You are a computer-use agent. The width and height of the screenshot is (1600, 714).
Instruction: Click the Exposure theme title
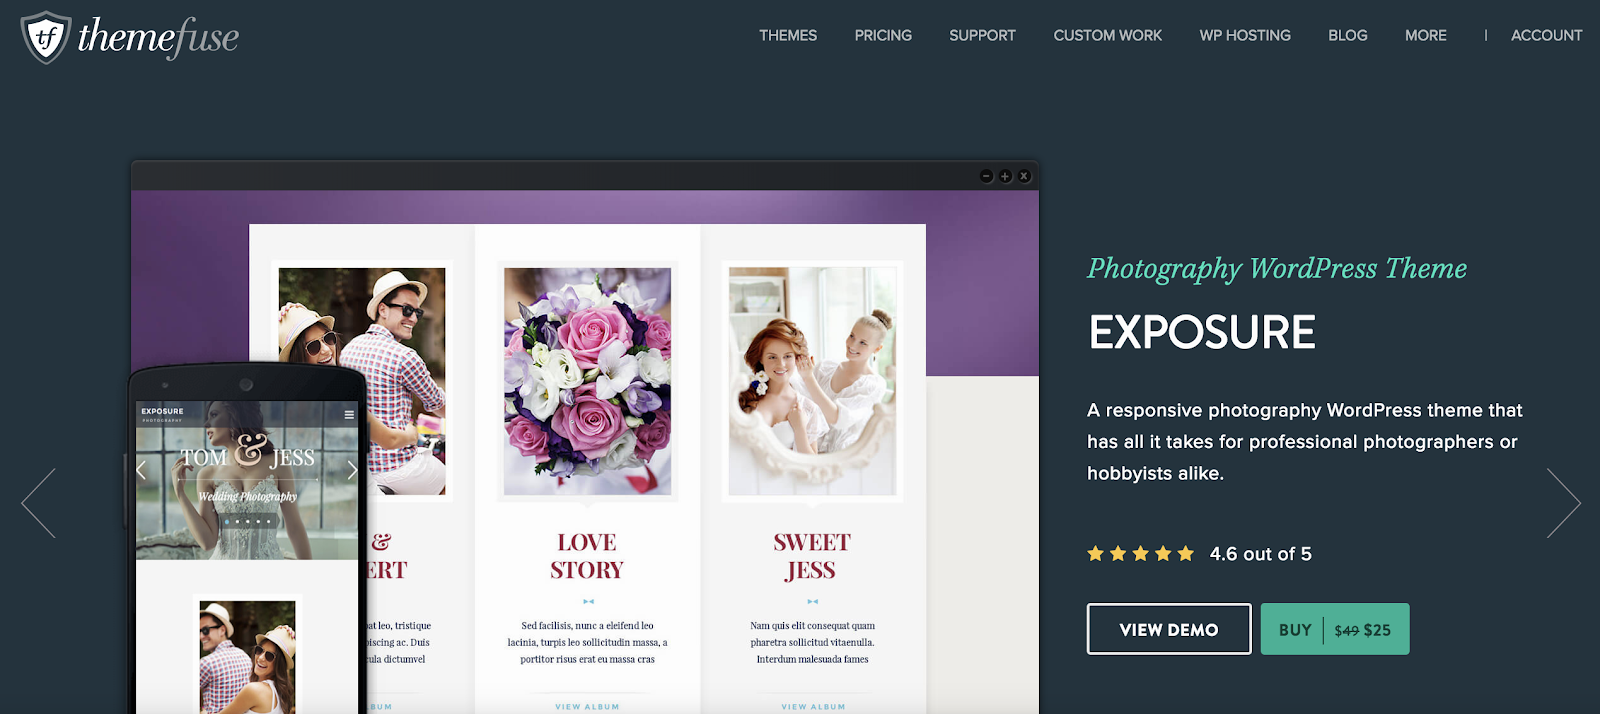[1202, 332]
